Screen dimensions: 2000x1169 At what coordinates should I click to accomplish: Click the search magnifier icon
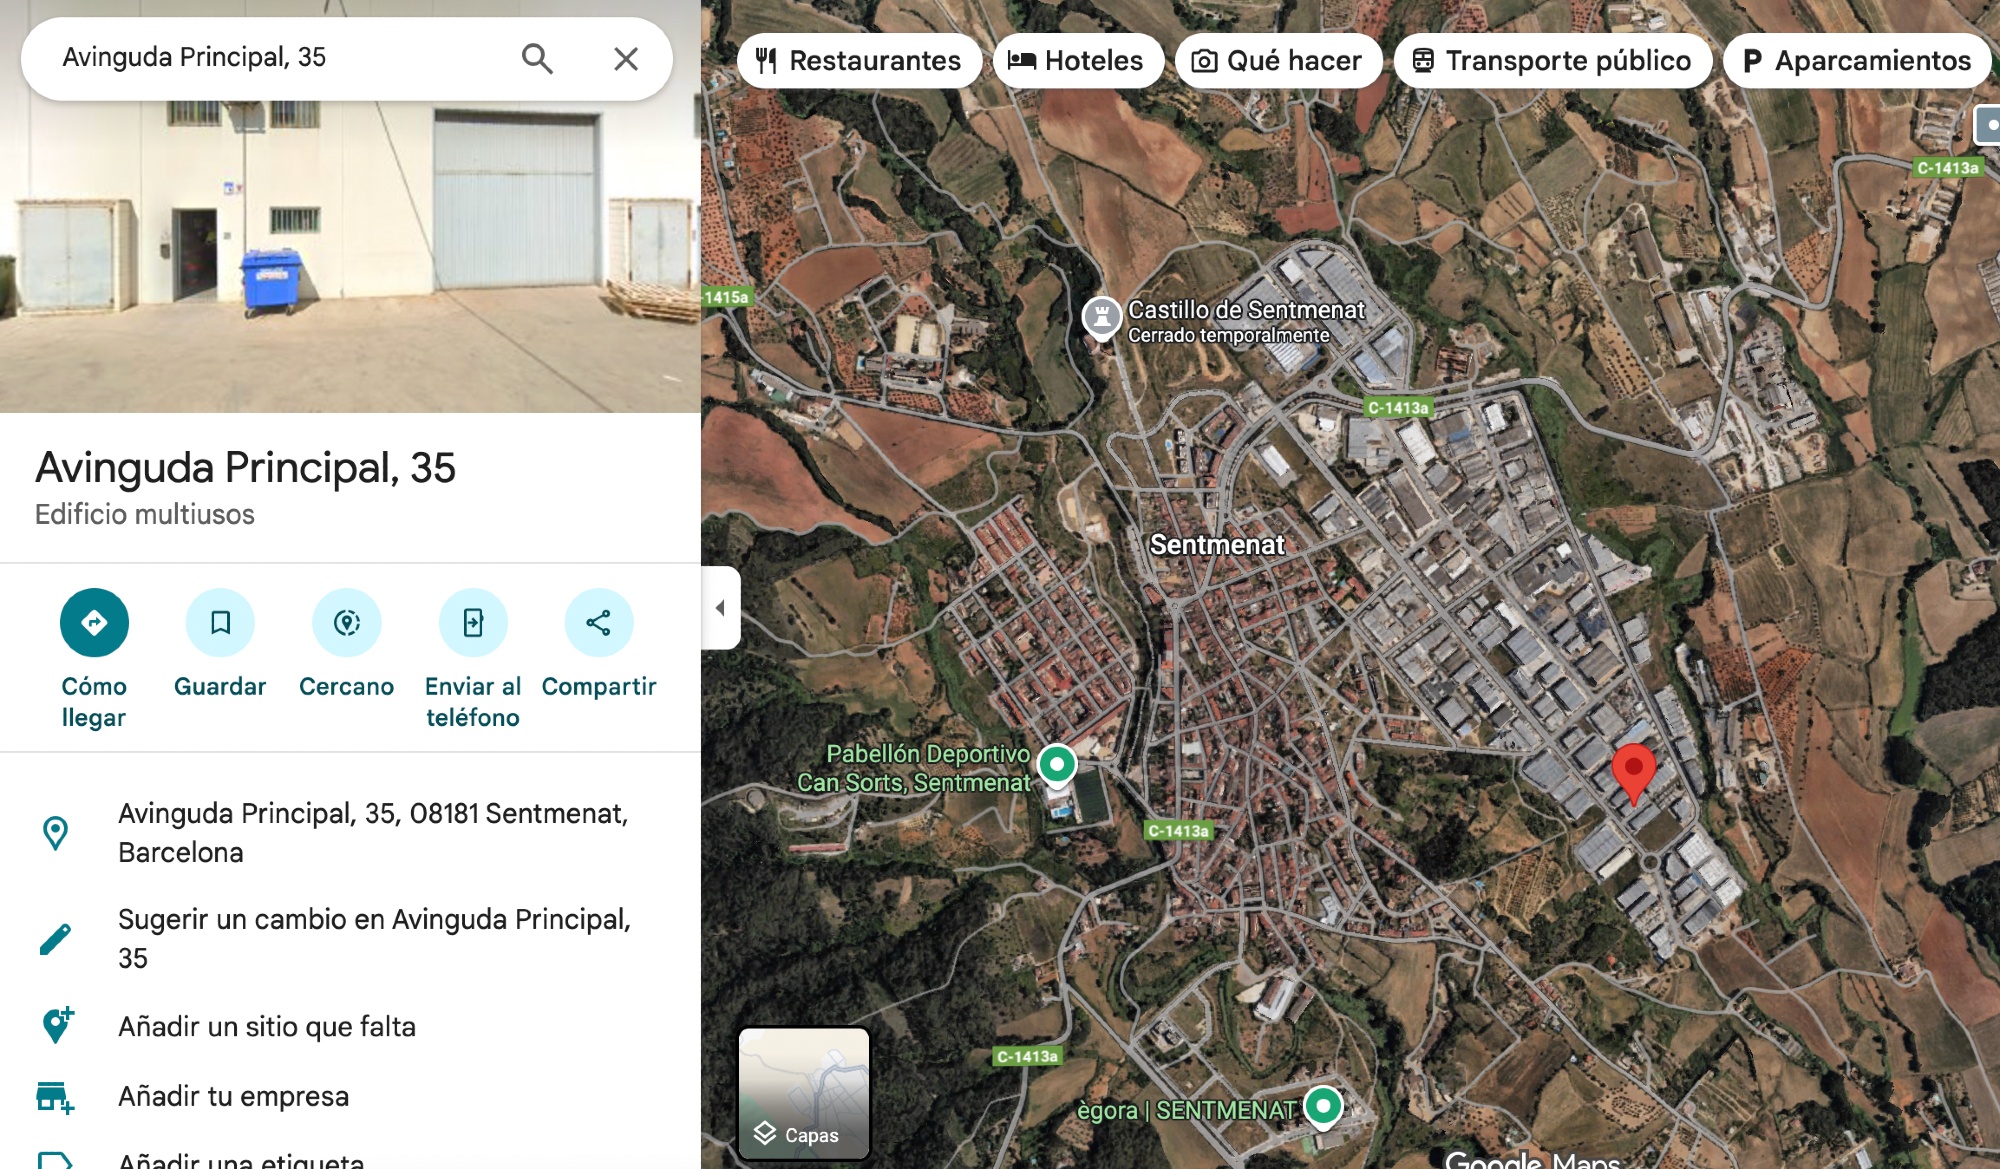537,59
